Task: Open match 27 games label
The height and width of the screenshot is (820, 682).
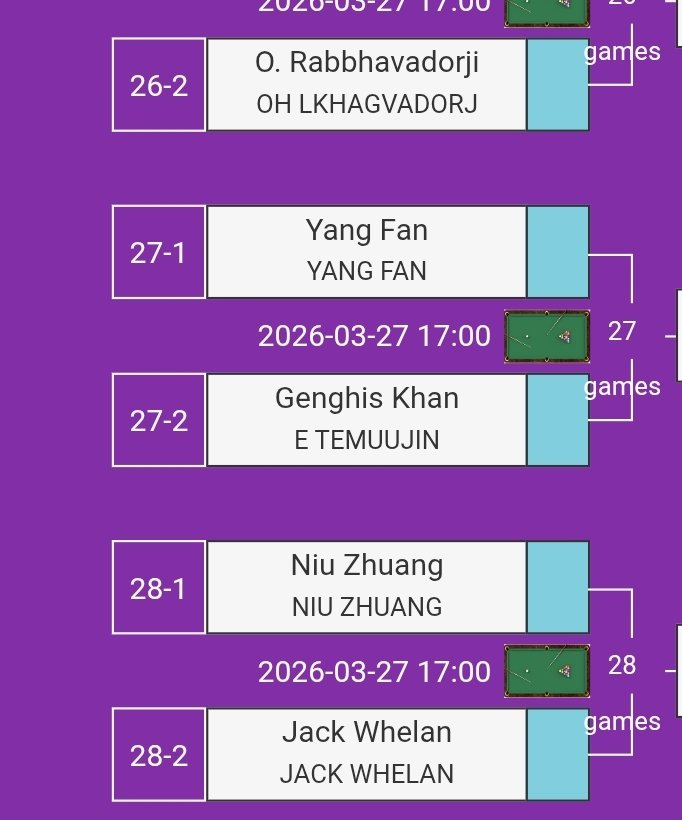Action: click(622, 386)
